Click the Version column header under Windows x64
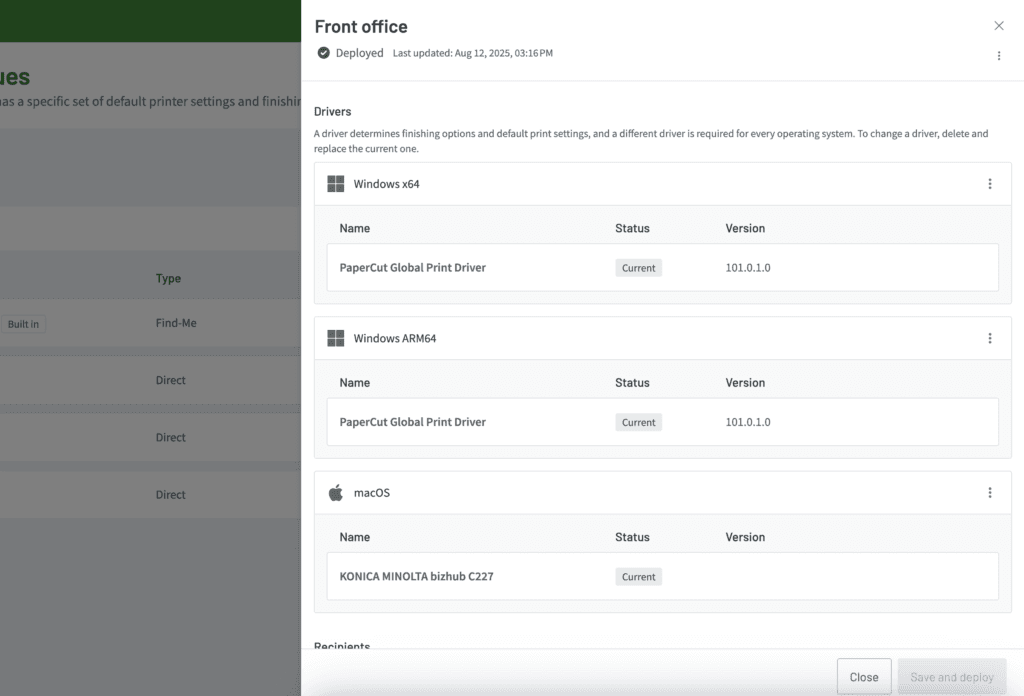 (745, 229)
